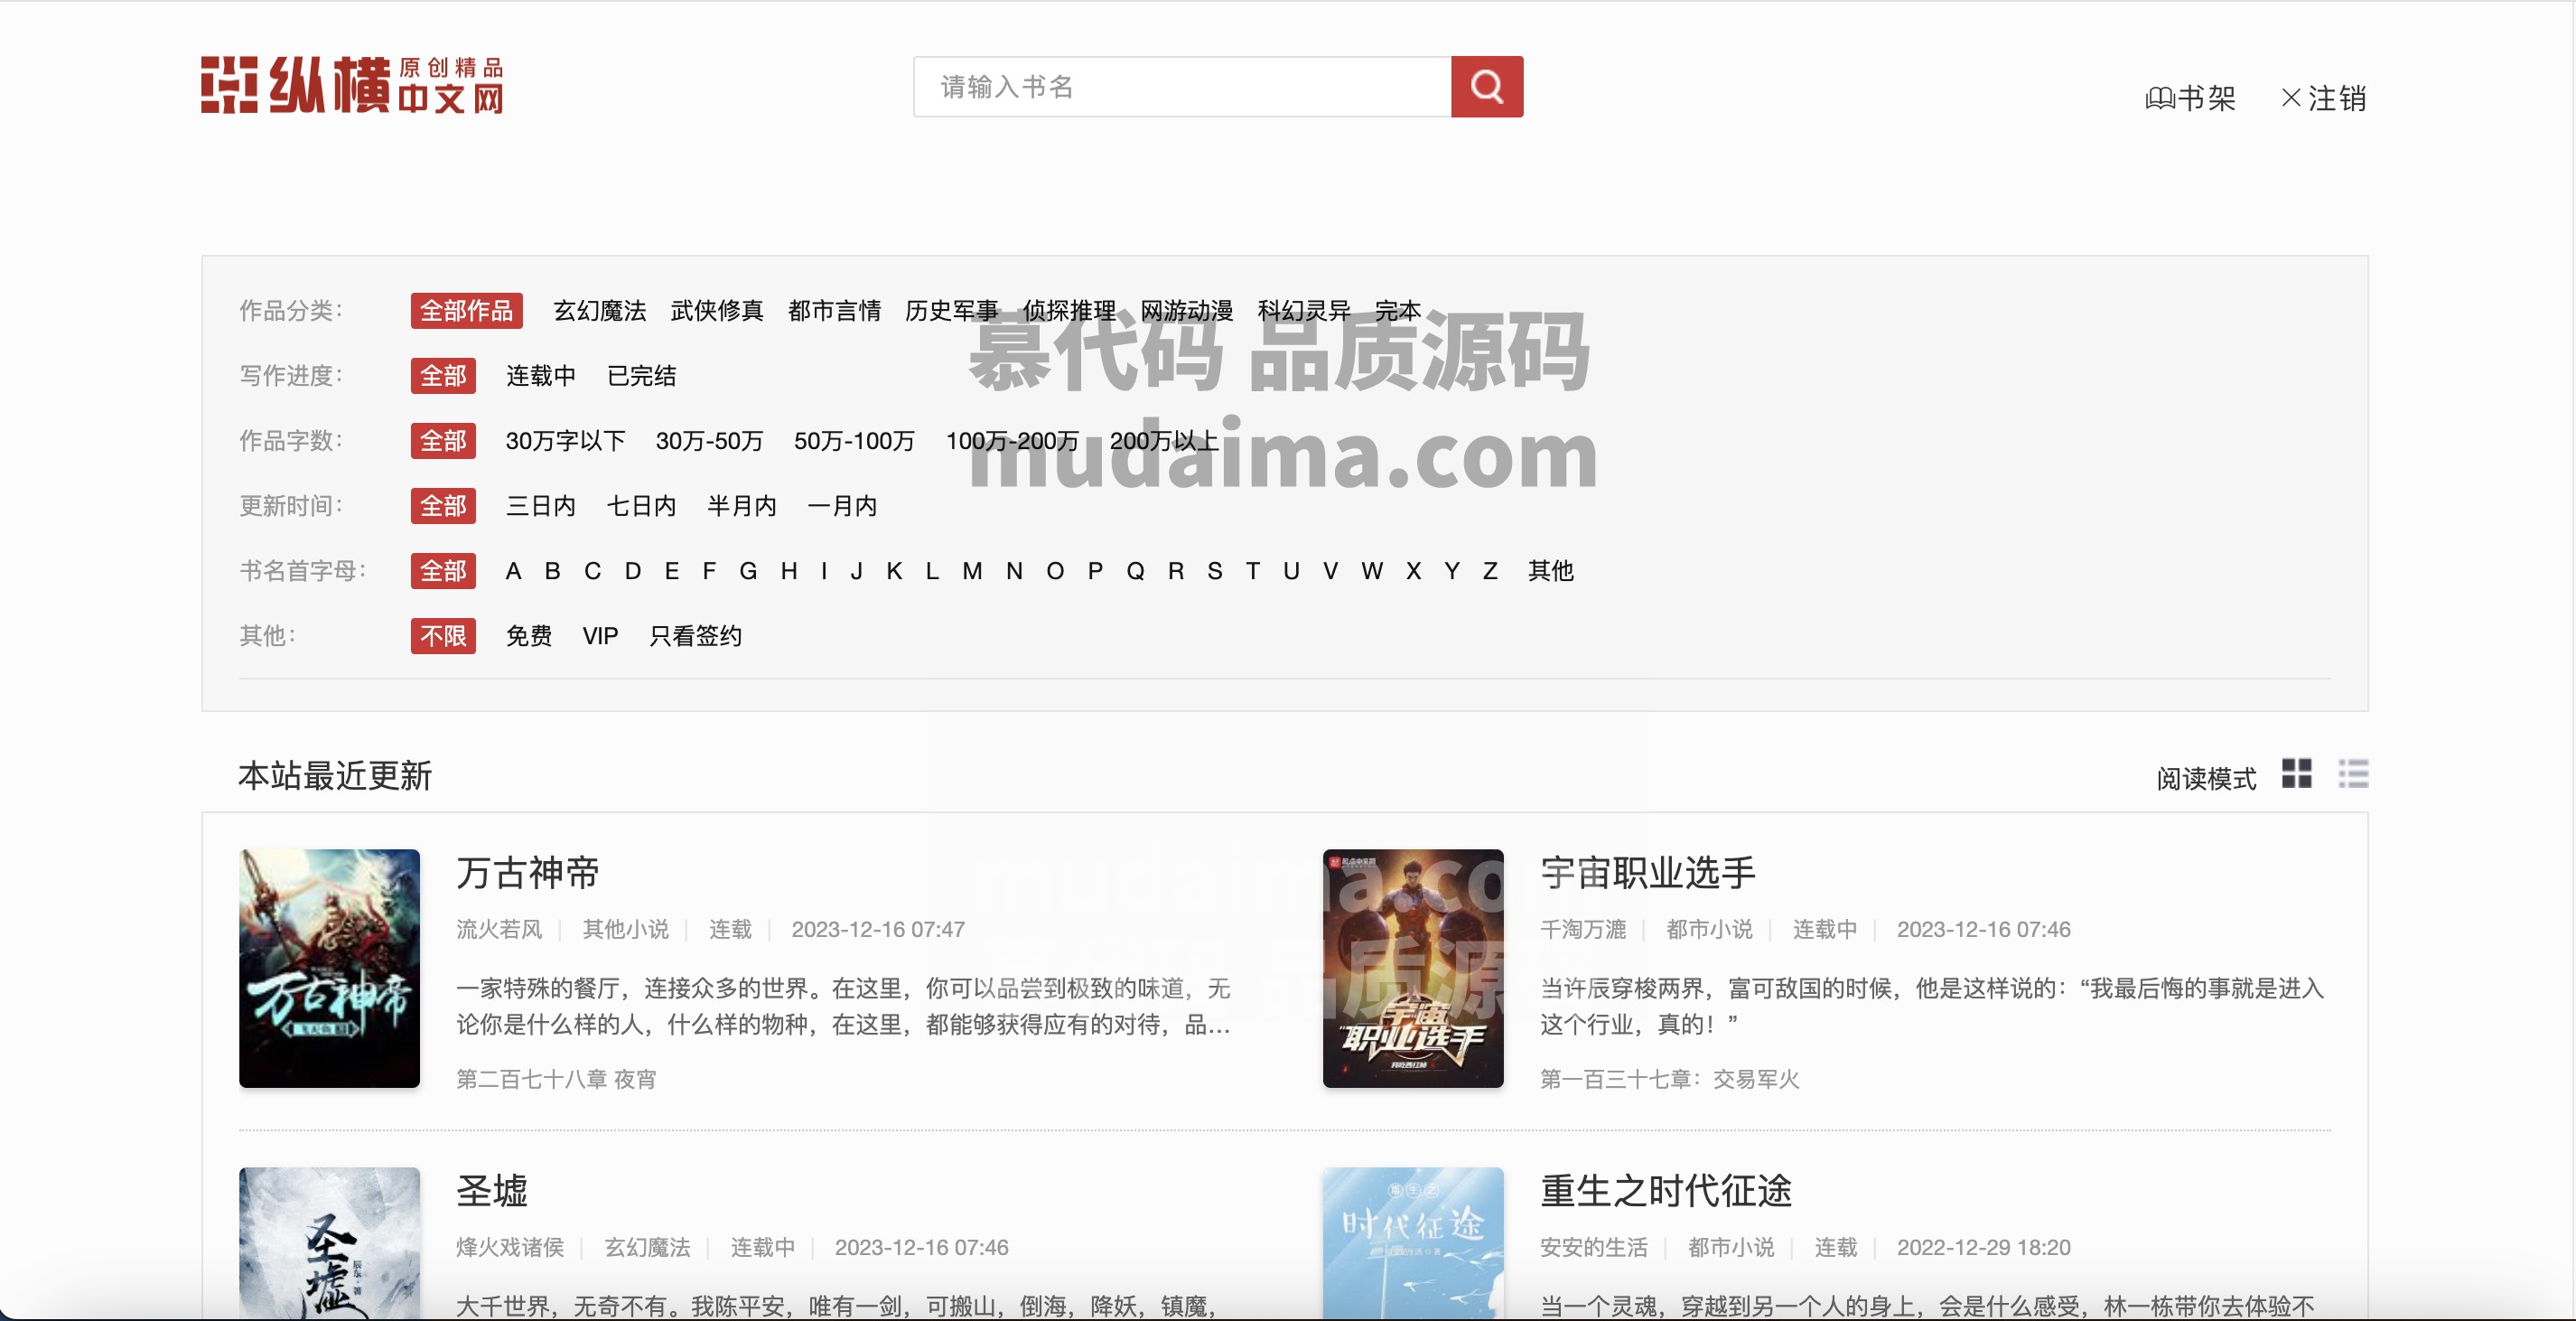The image size is (2576, 1321).
Task: Filter word count 50万-100万
Action: 854,441
